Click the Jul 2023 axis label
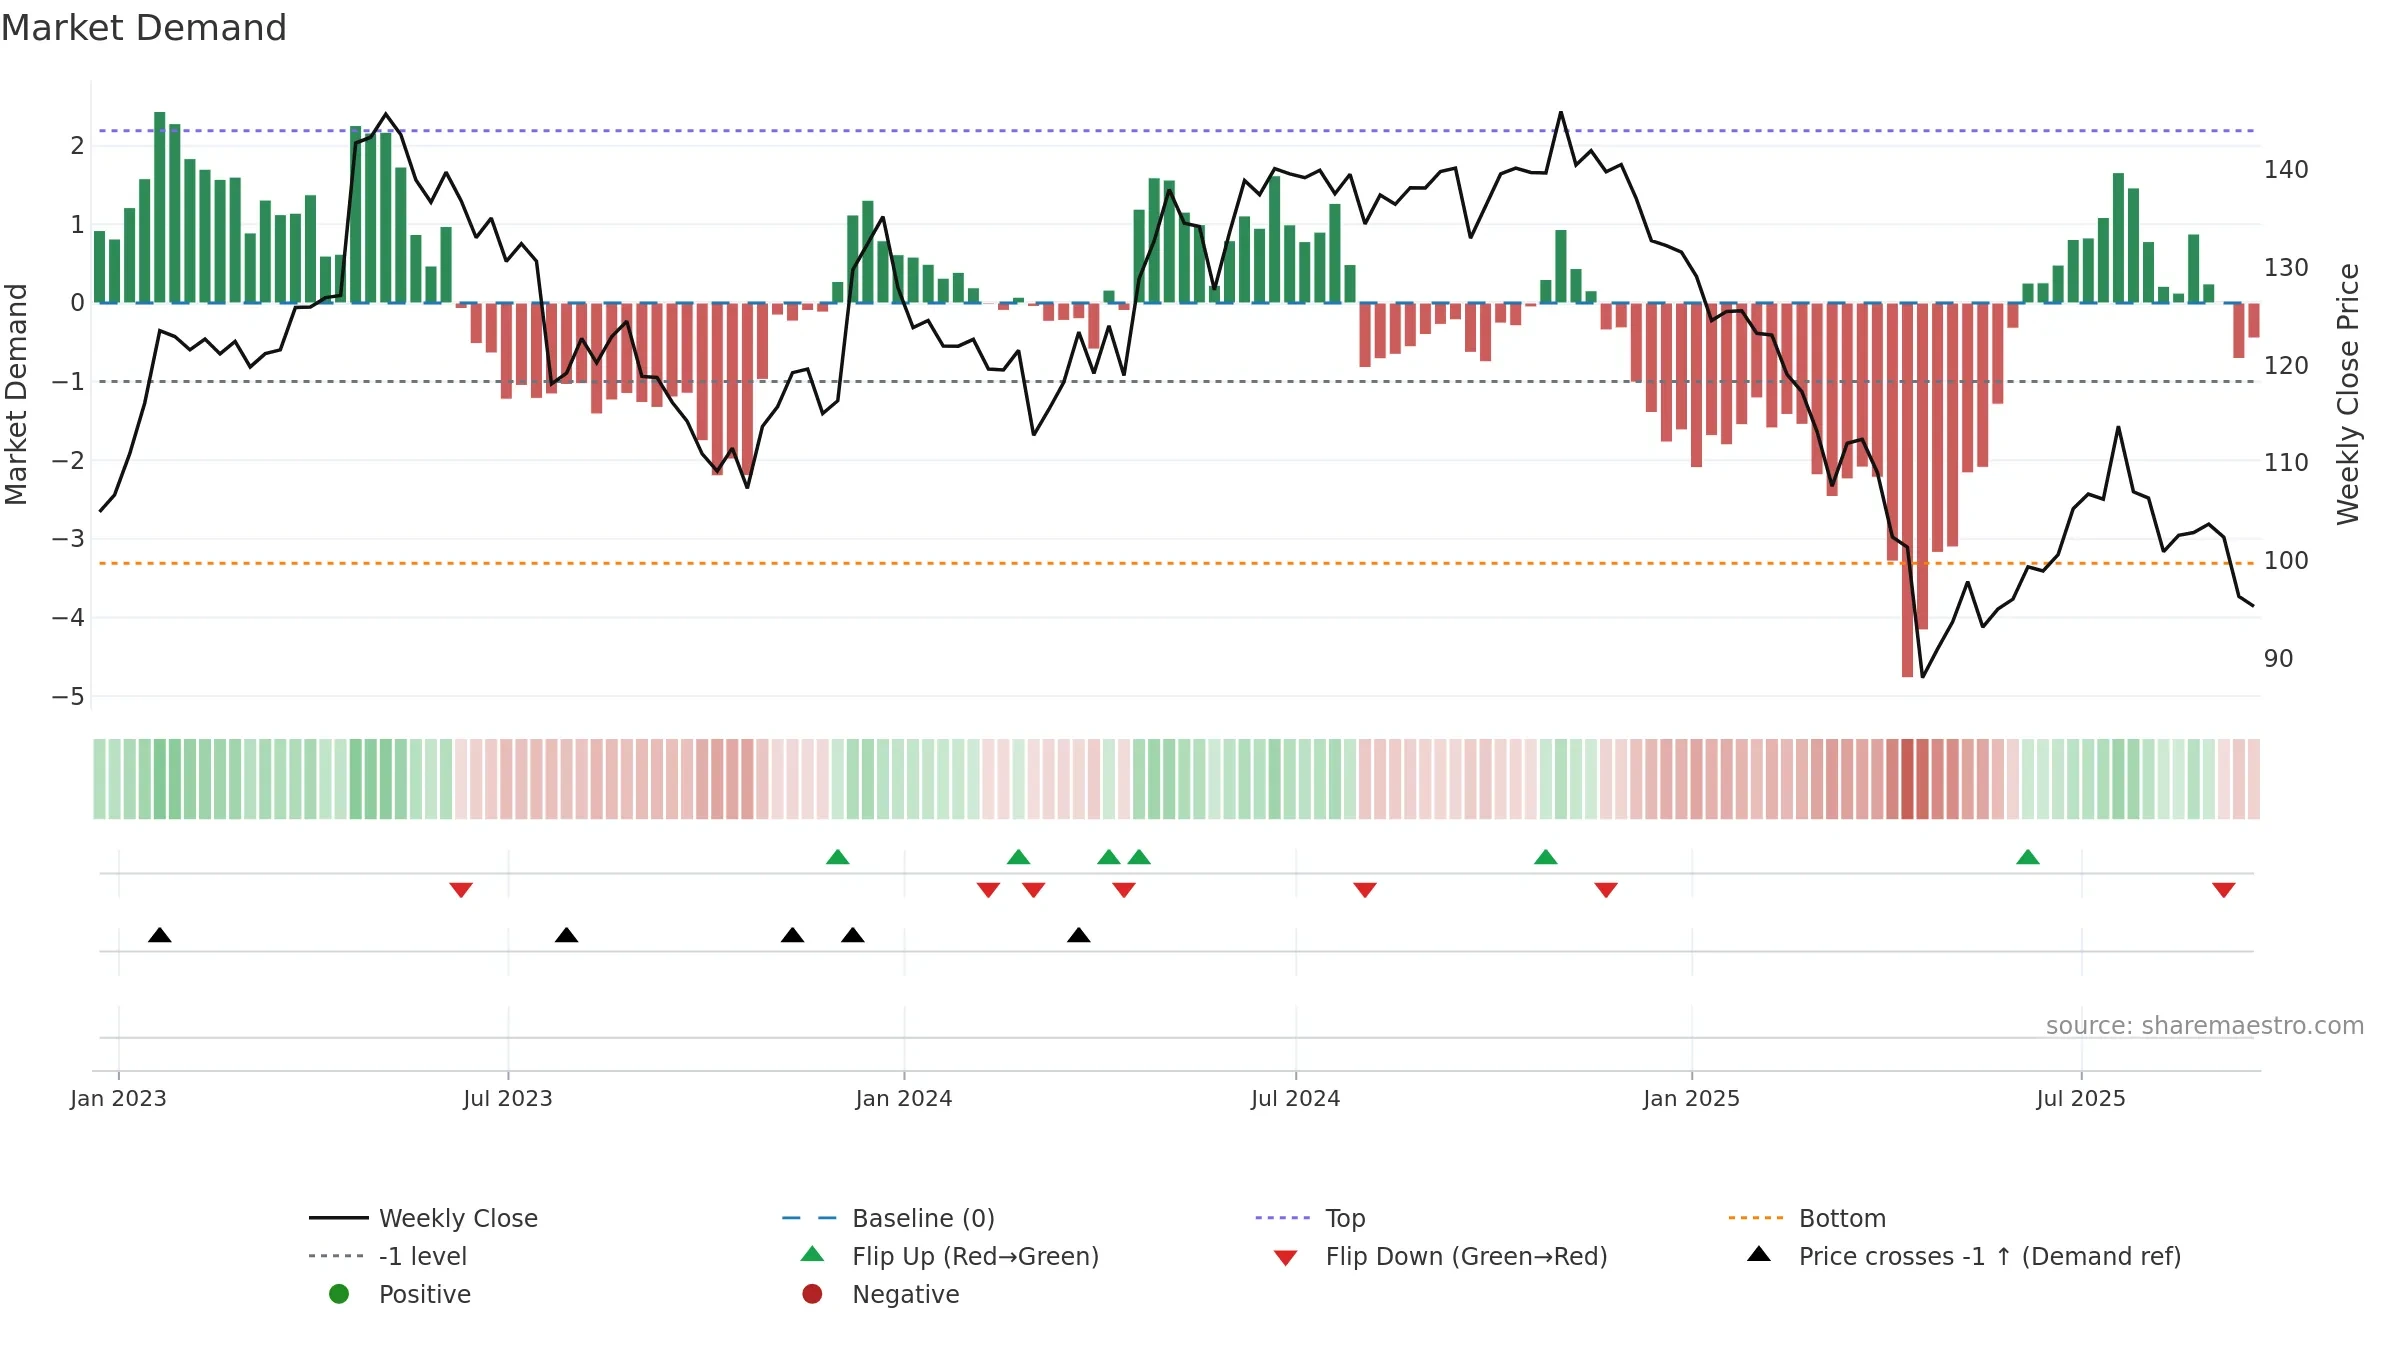This screenshot has height=1350, width=2400. tap(508, 1098)
